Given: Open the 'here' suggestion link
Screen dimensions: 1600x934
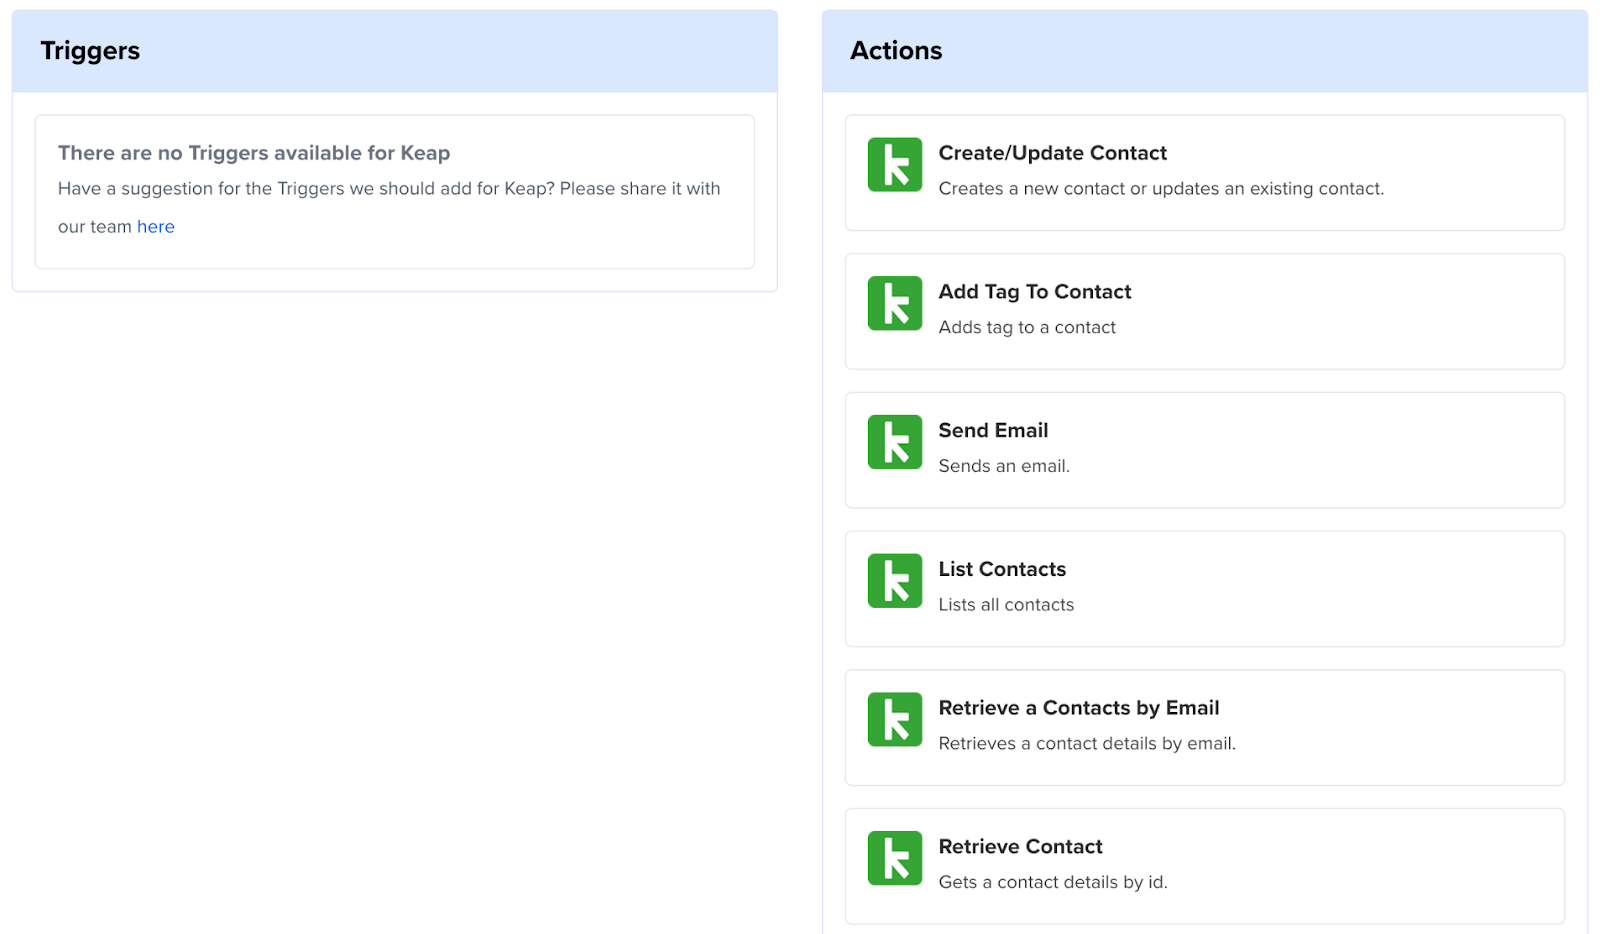Looking at the screenshot, I should [156, 227].
